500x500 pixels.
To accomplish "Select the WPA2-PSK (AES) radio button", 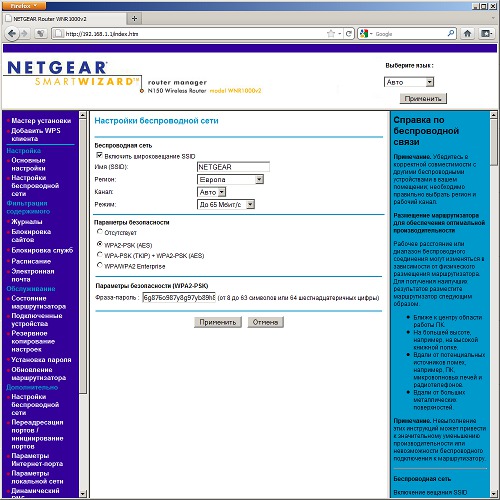I will coord(99,244).
